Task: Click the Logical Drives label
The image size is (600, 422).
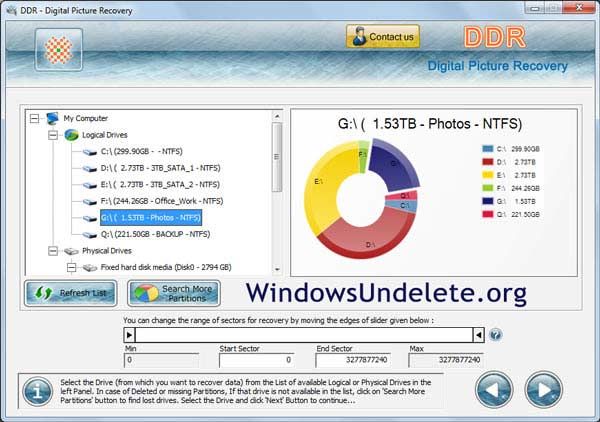Action: coord(104,135)
